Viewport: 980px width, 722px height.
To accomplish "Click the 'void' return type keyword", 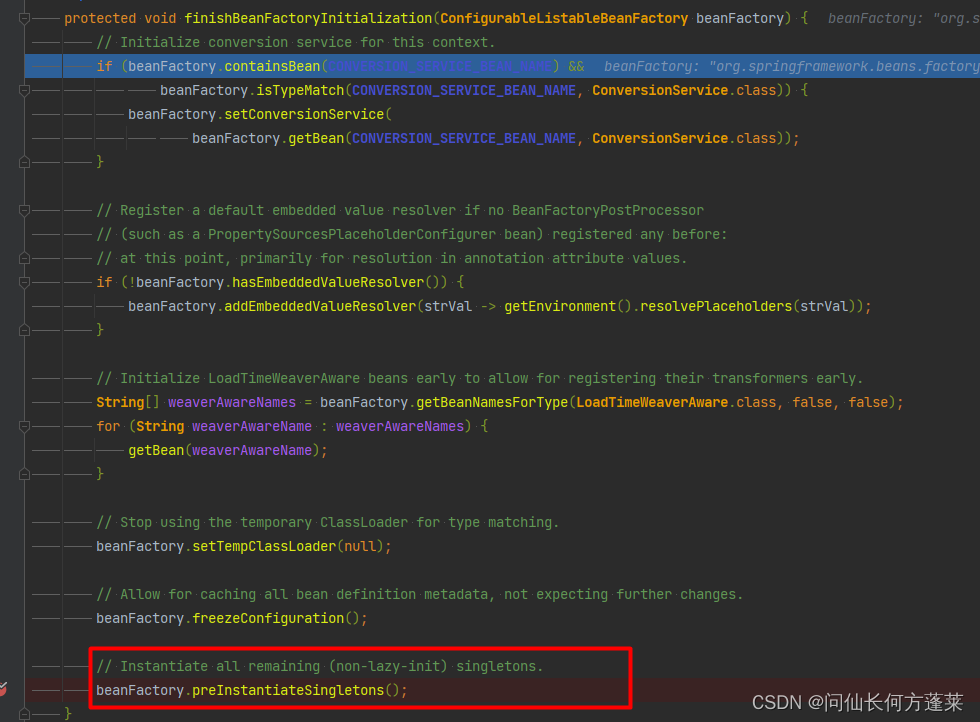I will click(x=160, y=19).
